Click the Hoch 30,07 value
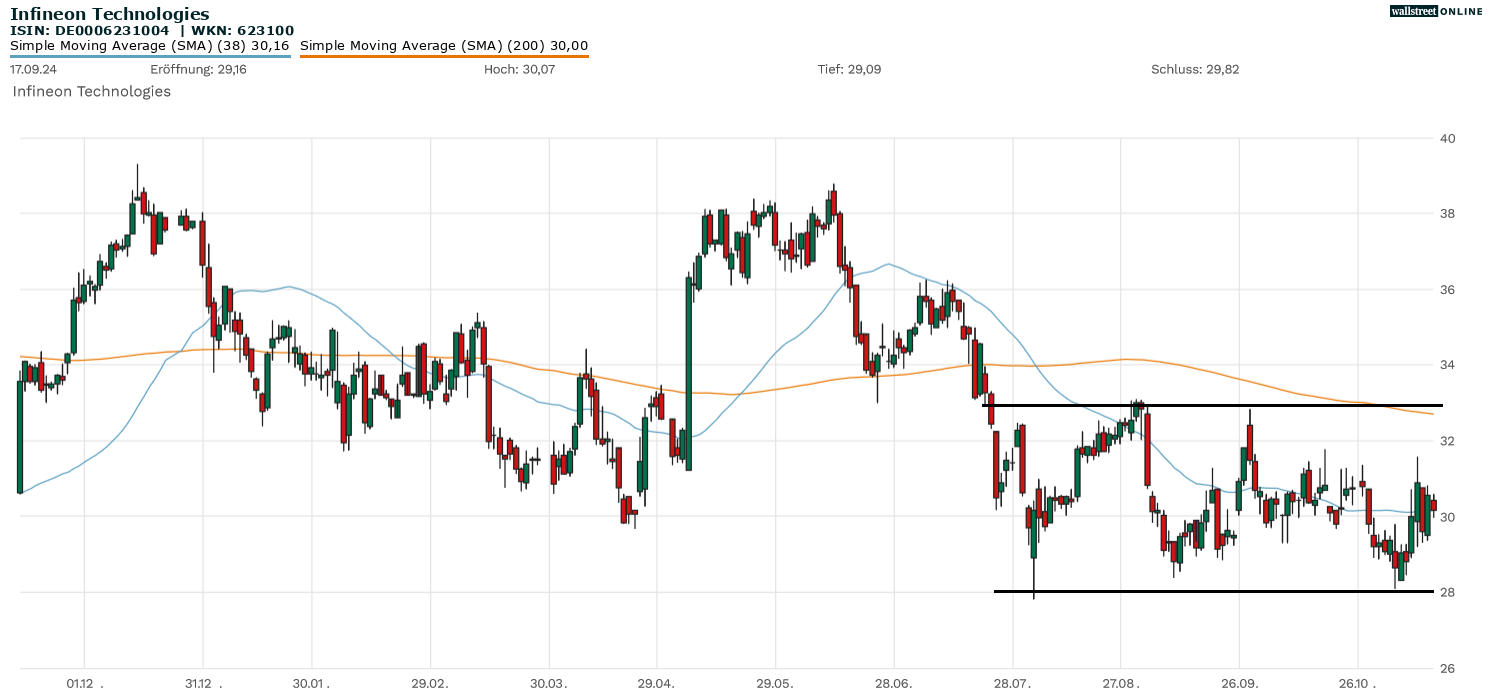The width and height of the screenshot is (1490, 689). pyautogui.click(x=519, y=69)
